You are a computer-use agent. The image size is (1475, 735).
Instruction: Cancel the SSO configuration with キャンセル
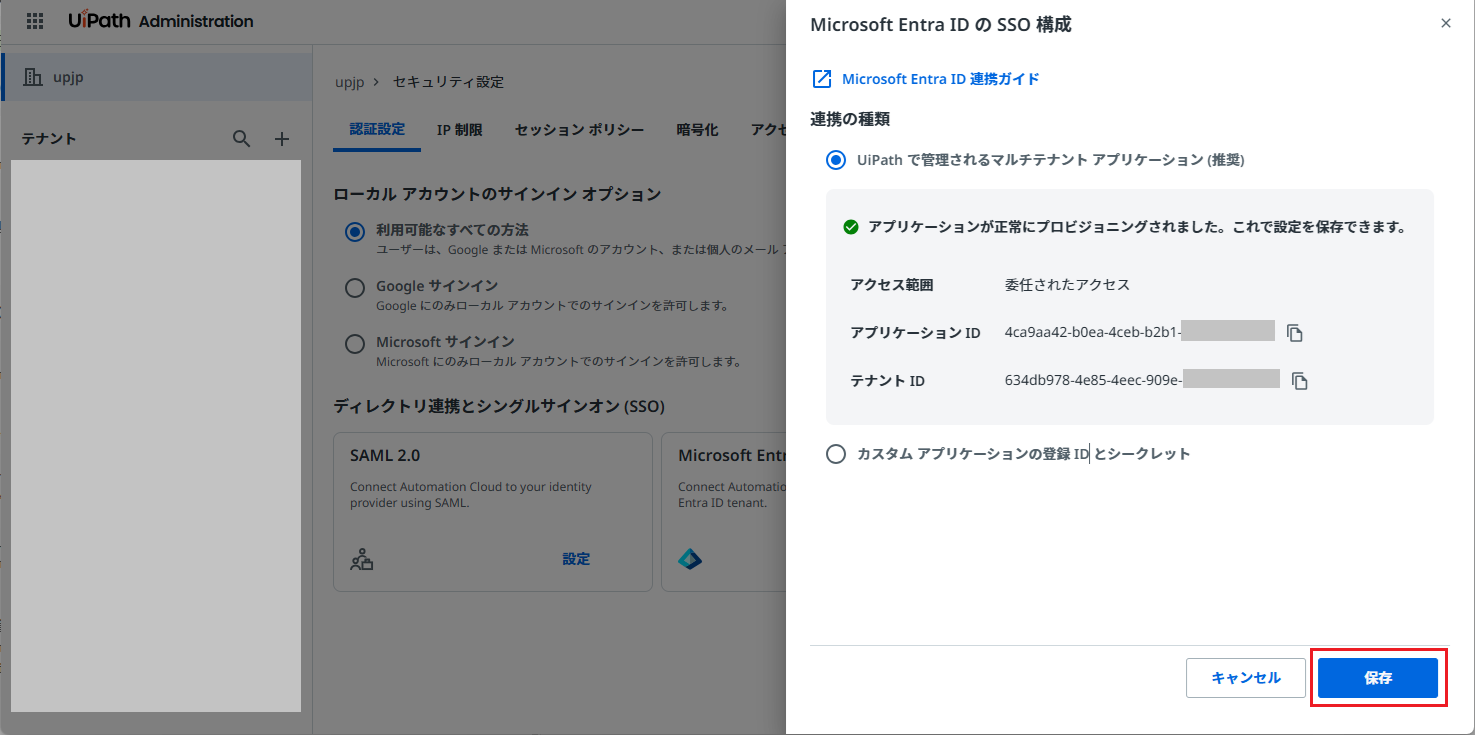1246,678
